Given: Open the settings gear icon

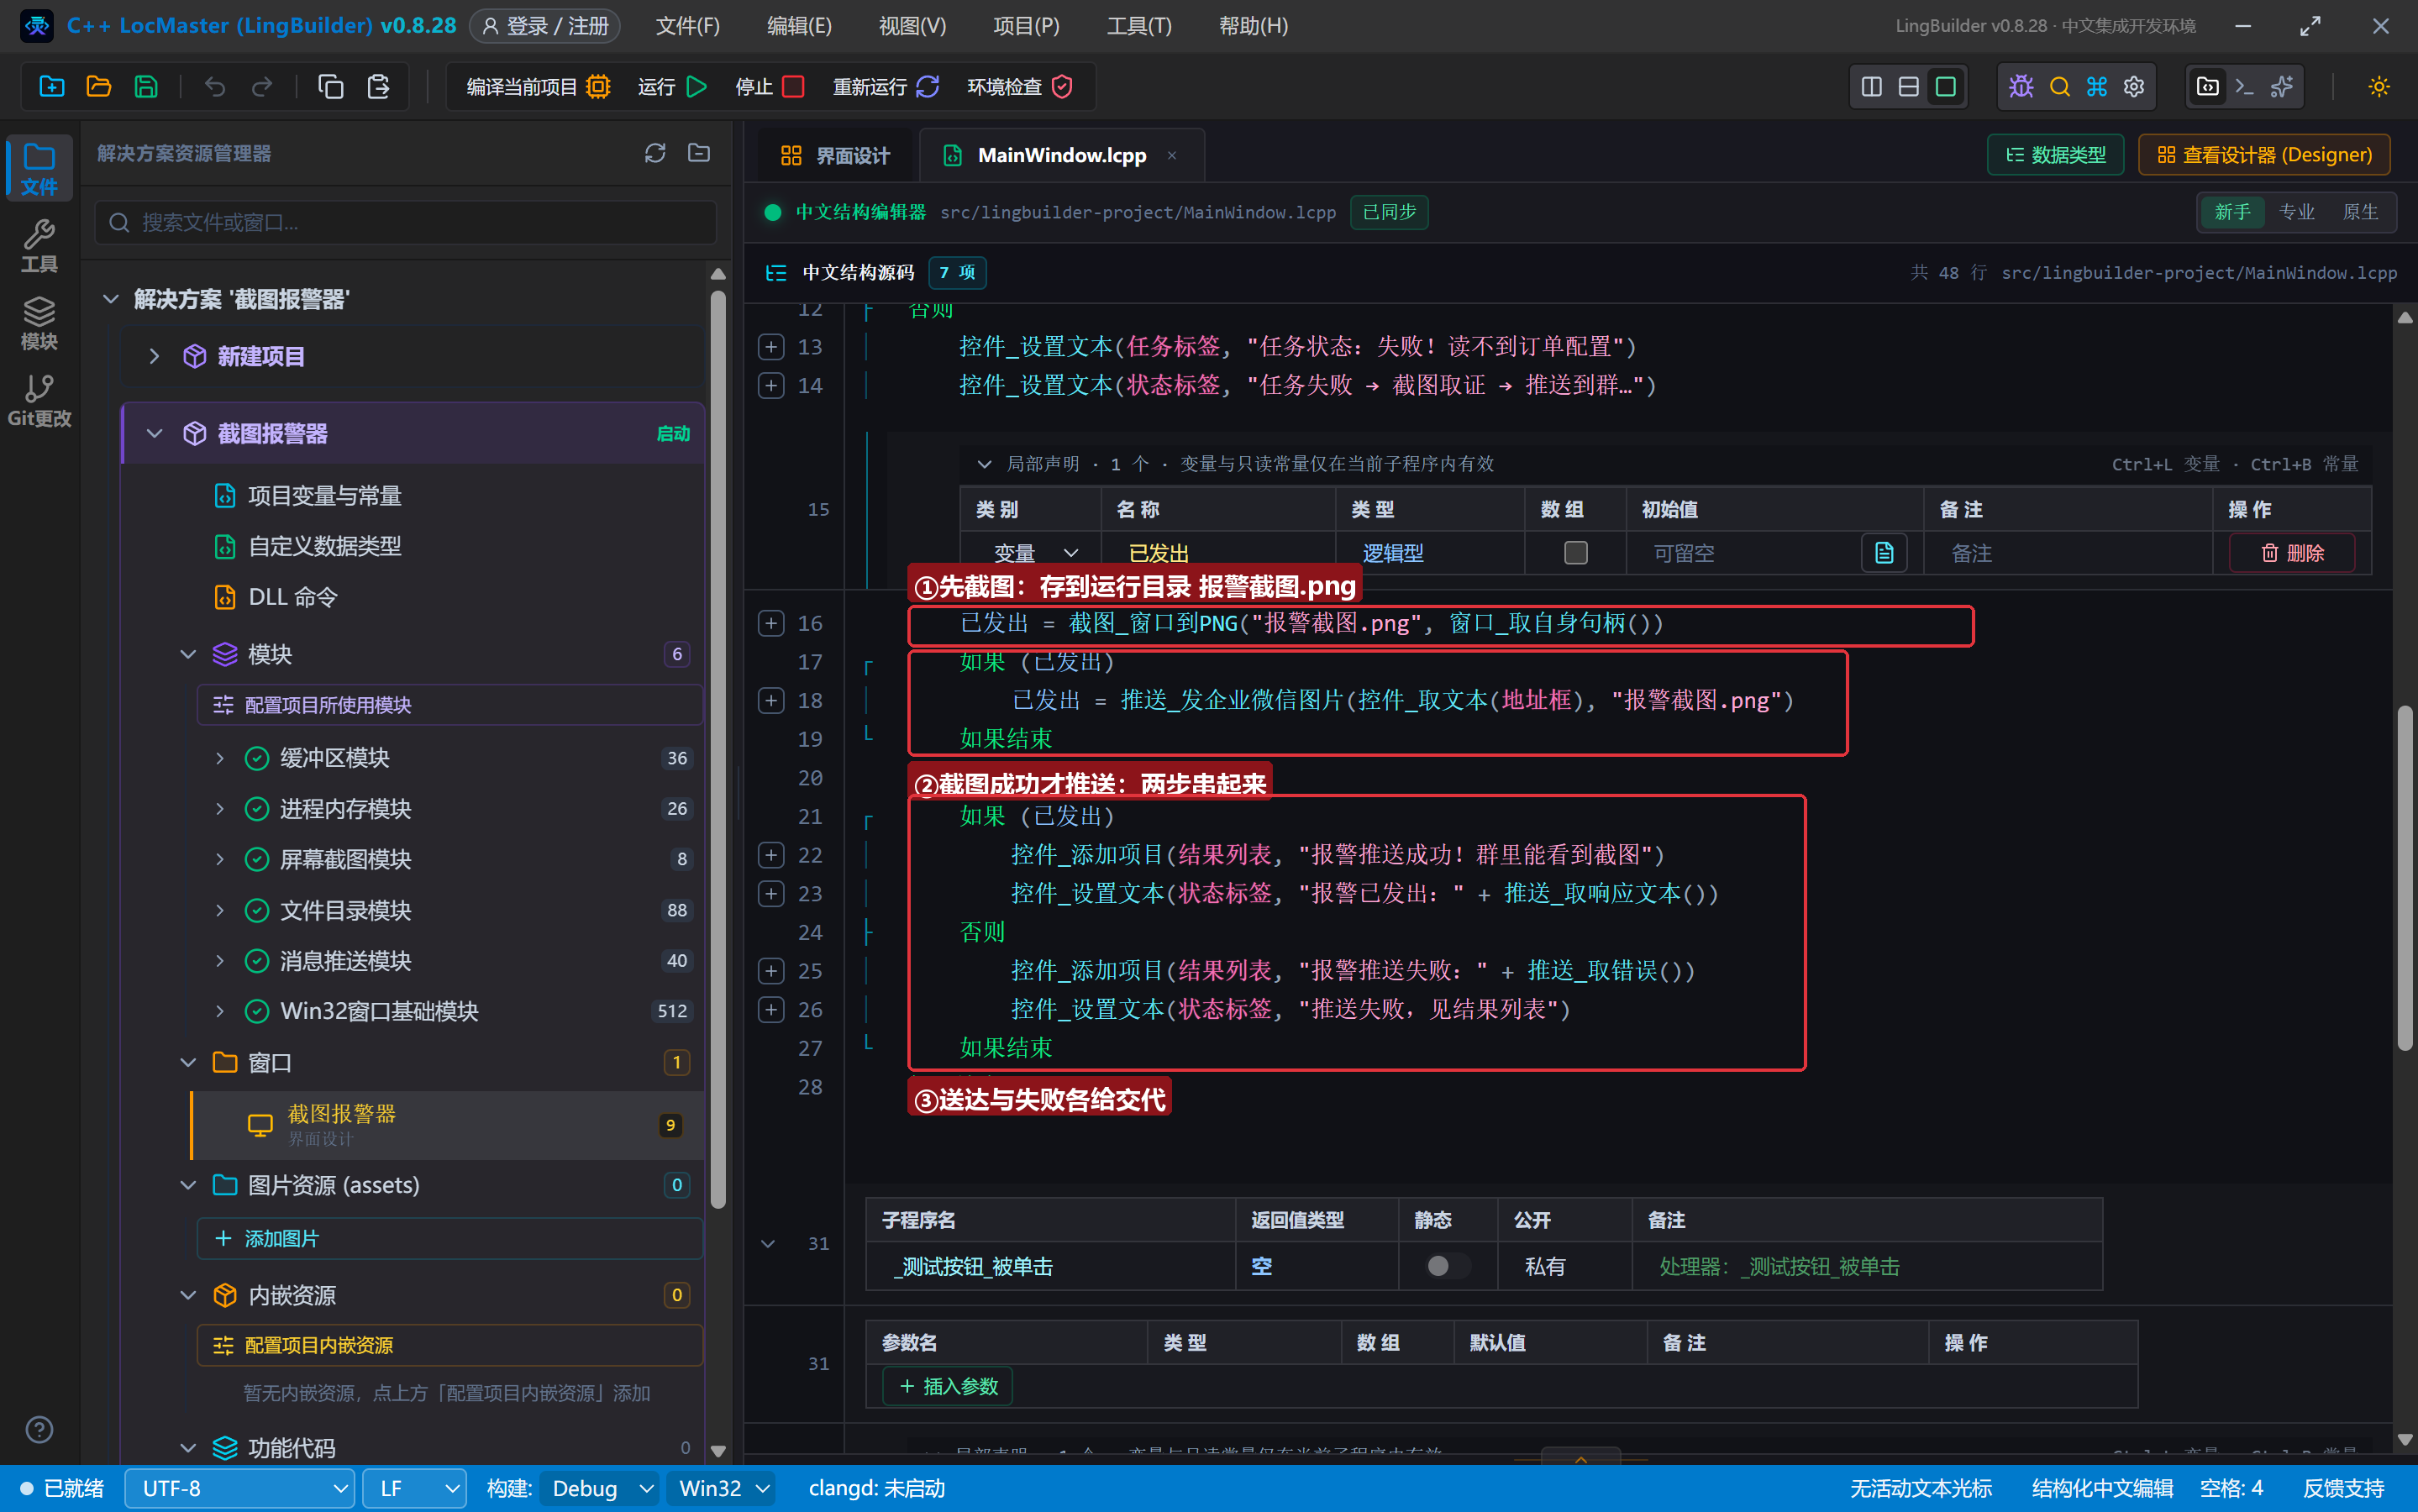Looking at the screenshot, I should (2134, 87).
